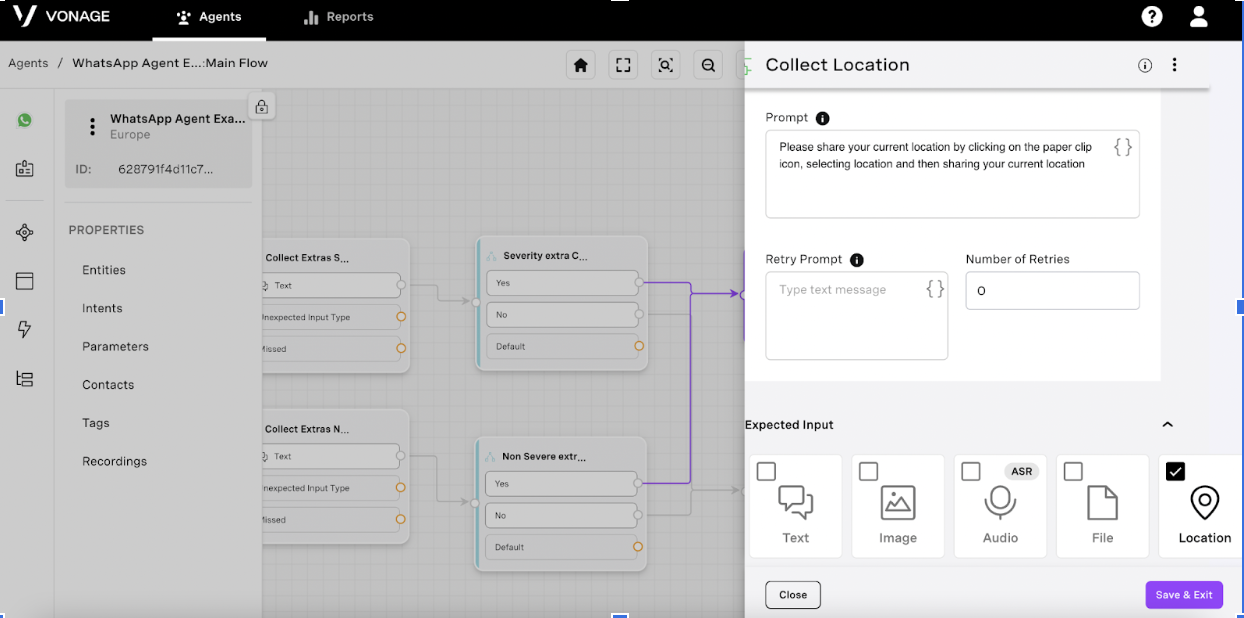The width and height of the screenshot is (1244, 618).
Task: Insert parameter via Retry Prompt braces icon
Action: click(935, 289)
